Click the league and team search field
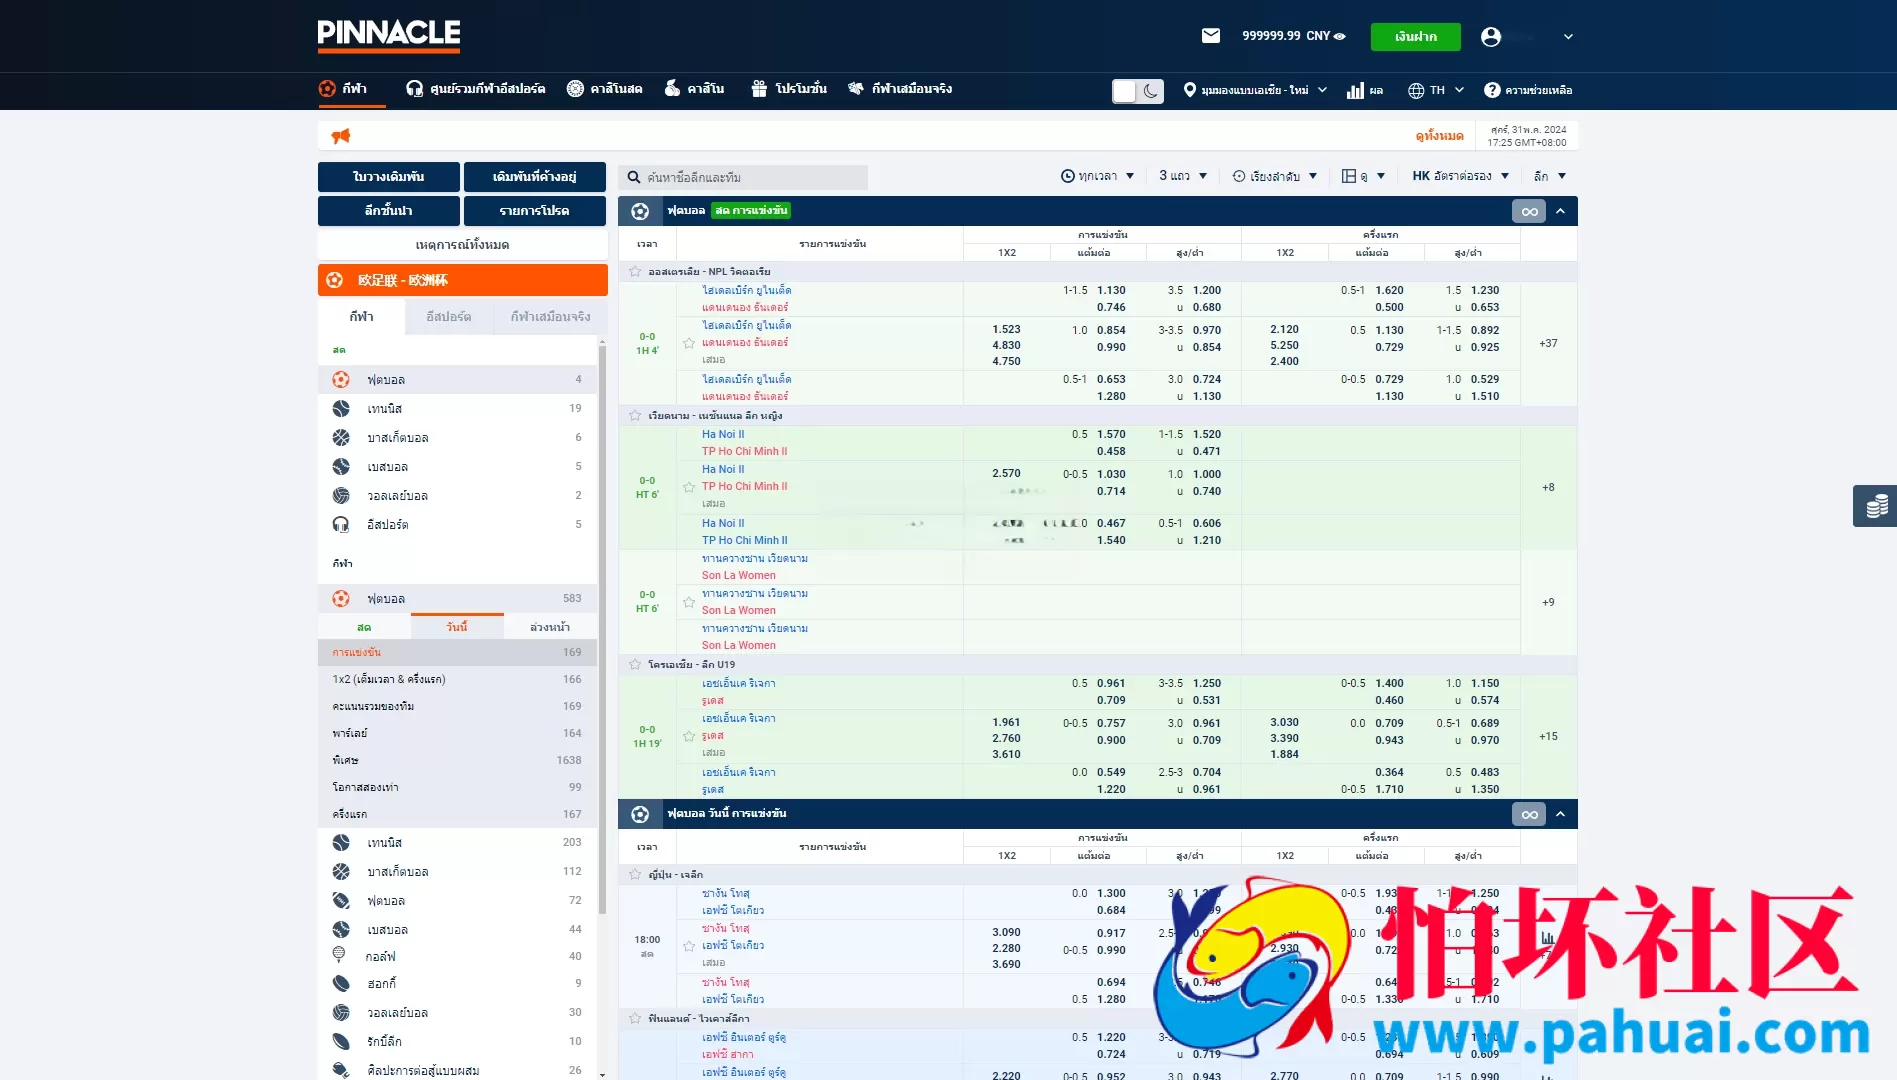 [743, 177]
